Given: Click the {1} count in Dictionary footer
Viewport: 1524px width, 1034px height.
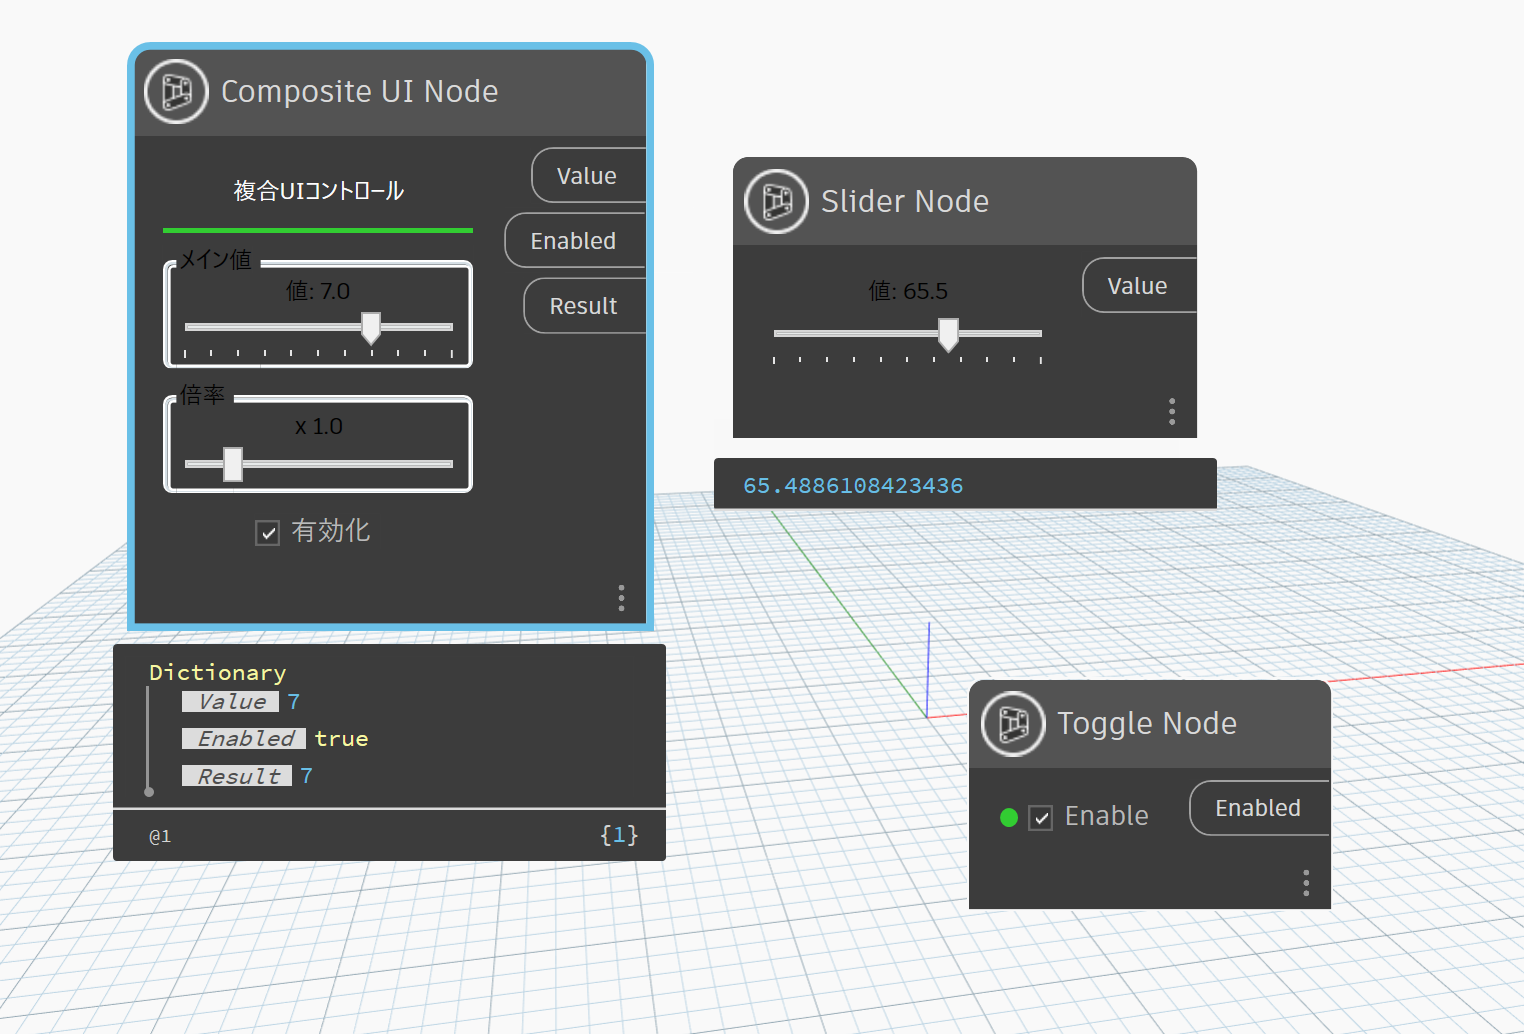Looking at the screenshot, I should 619,835.
